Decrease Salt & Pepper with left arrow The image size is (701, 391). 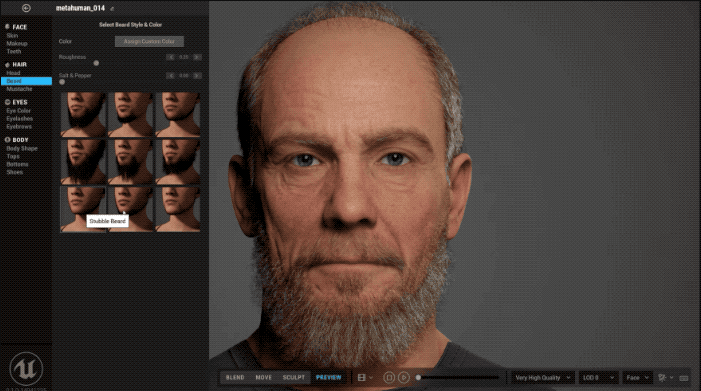point(170,76)
